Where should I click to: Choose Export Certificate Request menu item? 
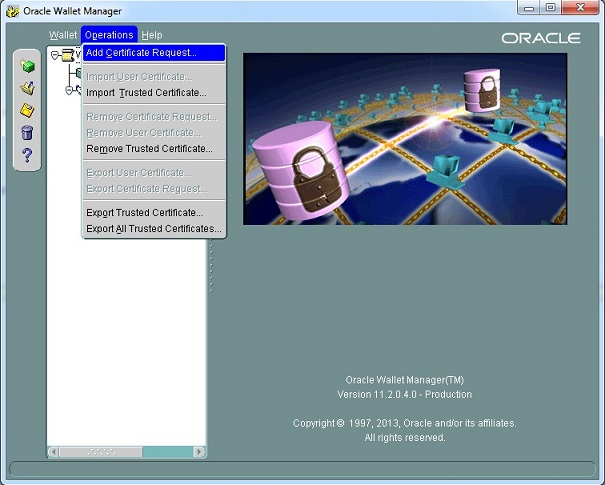tap(154, 189)
